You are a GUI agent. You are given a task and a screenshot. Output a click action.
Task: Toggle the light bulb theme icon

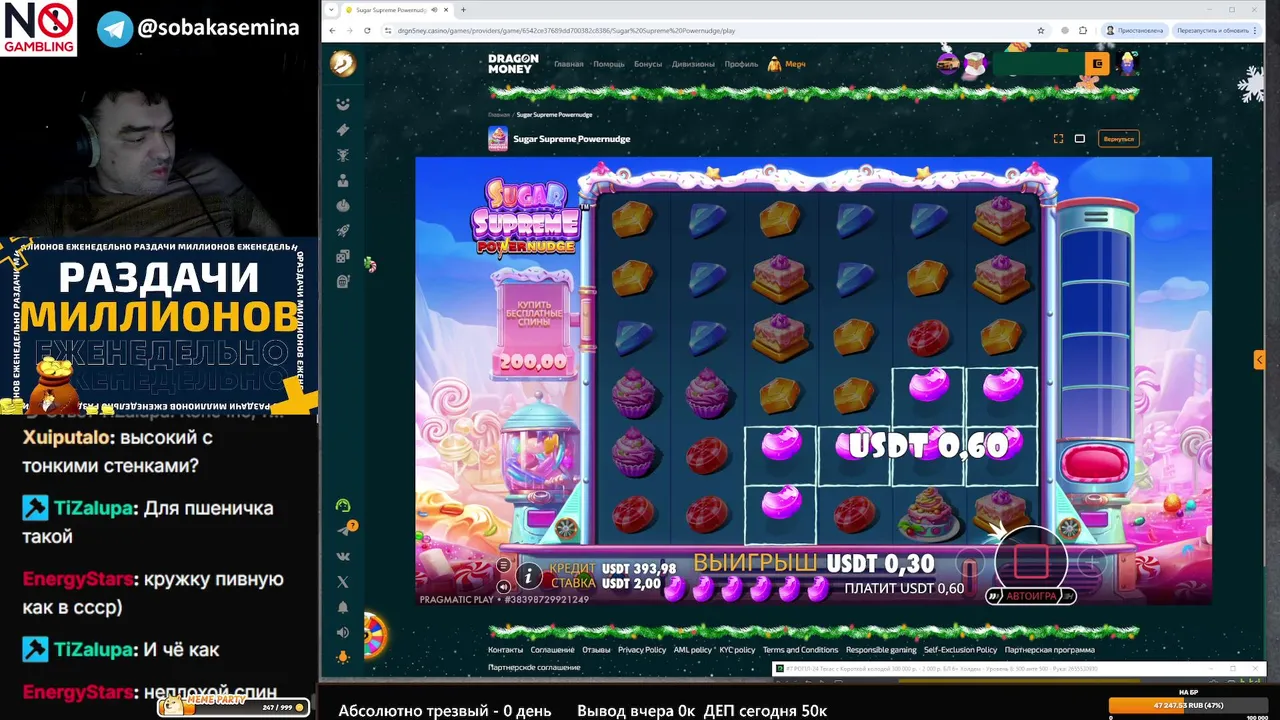[343, 657]
